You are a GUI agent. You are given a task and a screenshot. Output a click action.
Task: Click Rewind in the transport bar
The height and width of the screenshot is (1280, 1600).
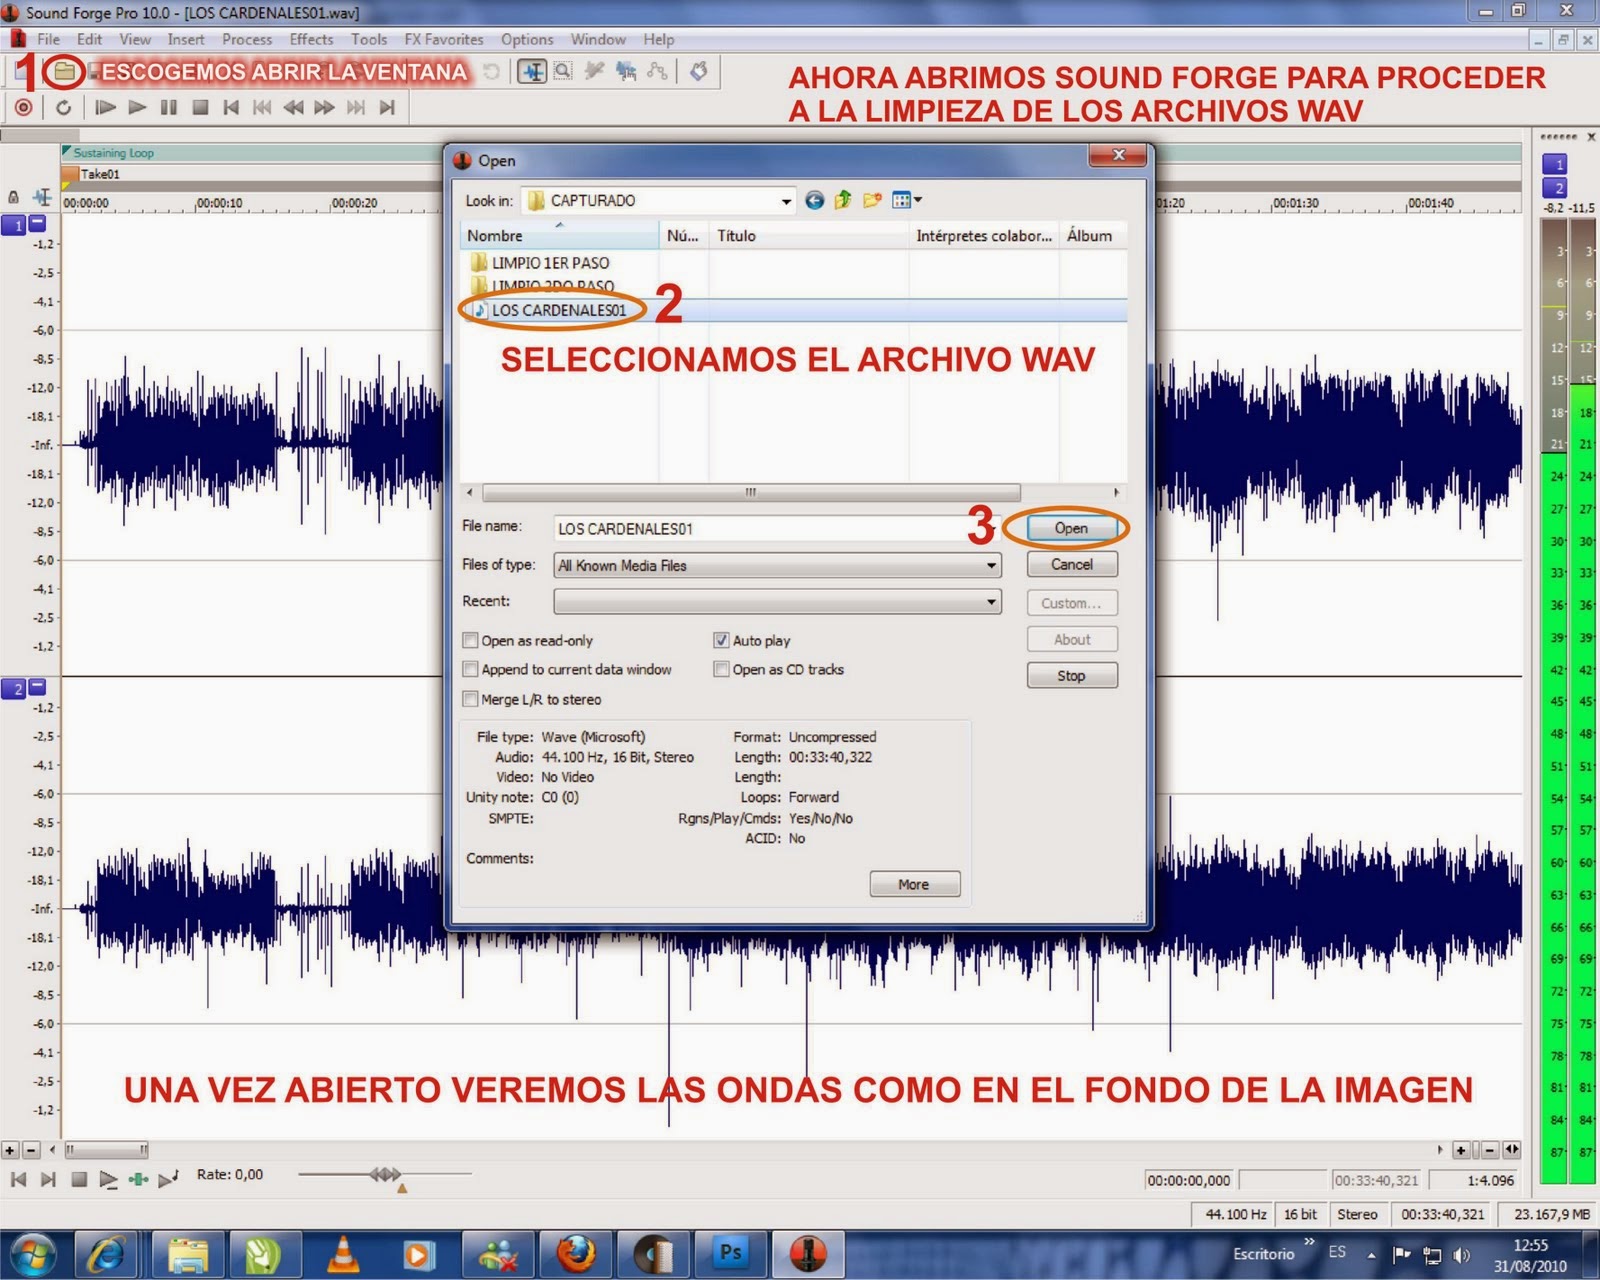point(293,107)
